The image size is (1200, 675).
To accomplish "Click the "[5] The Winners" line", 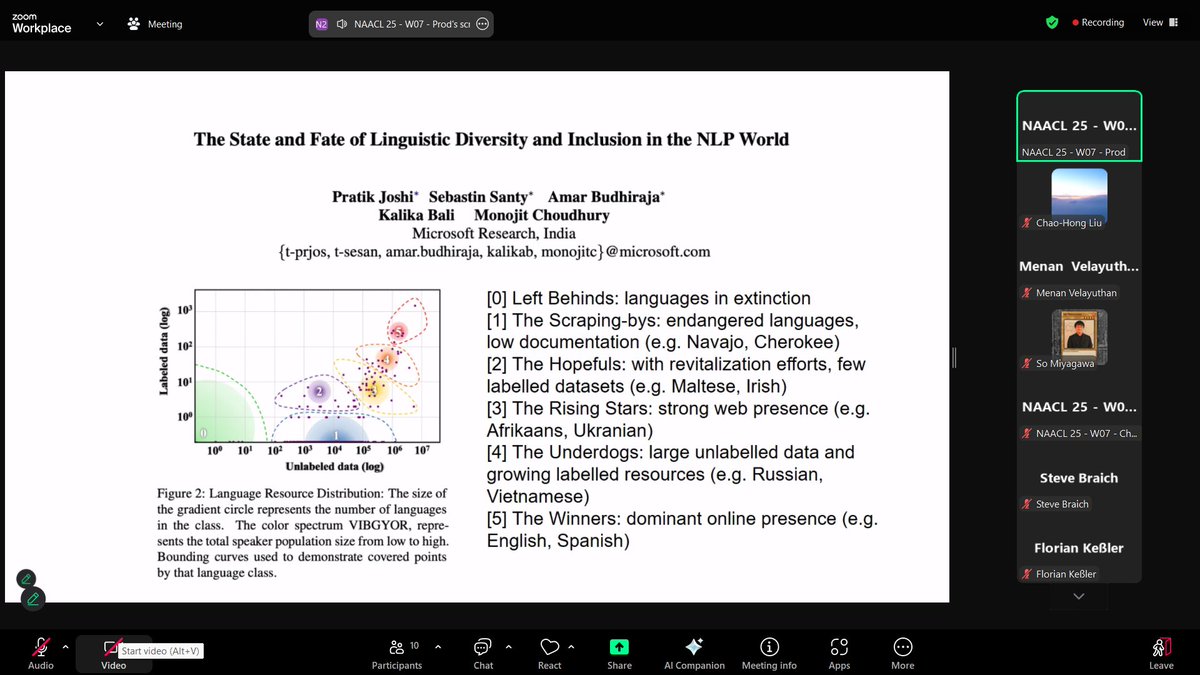I will (x=682, y=530).
